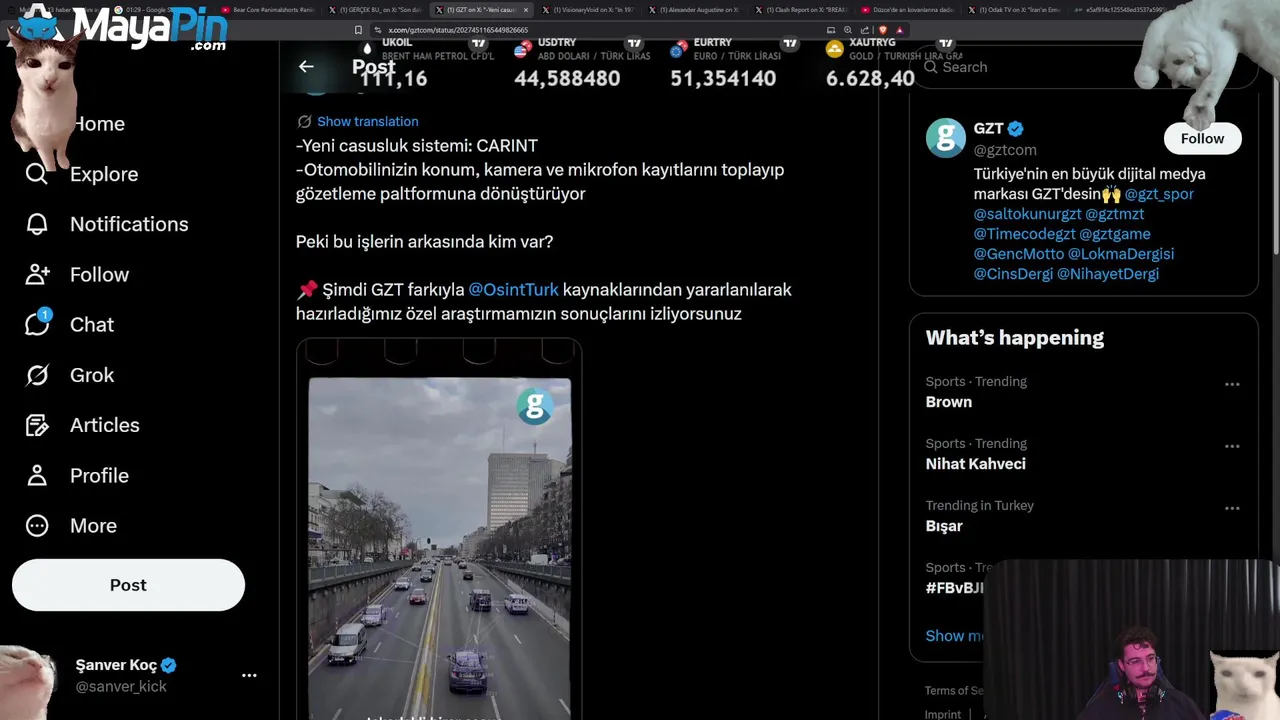Open more options for Bışar trend
This screenshot has width=1280, height=720.
click(x=1232, y=508)
